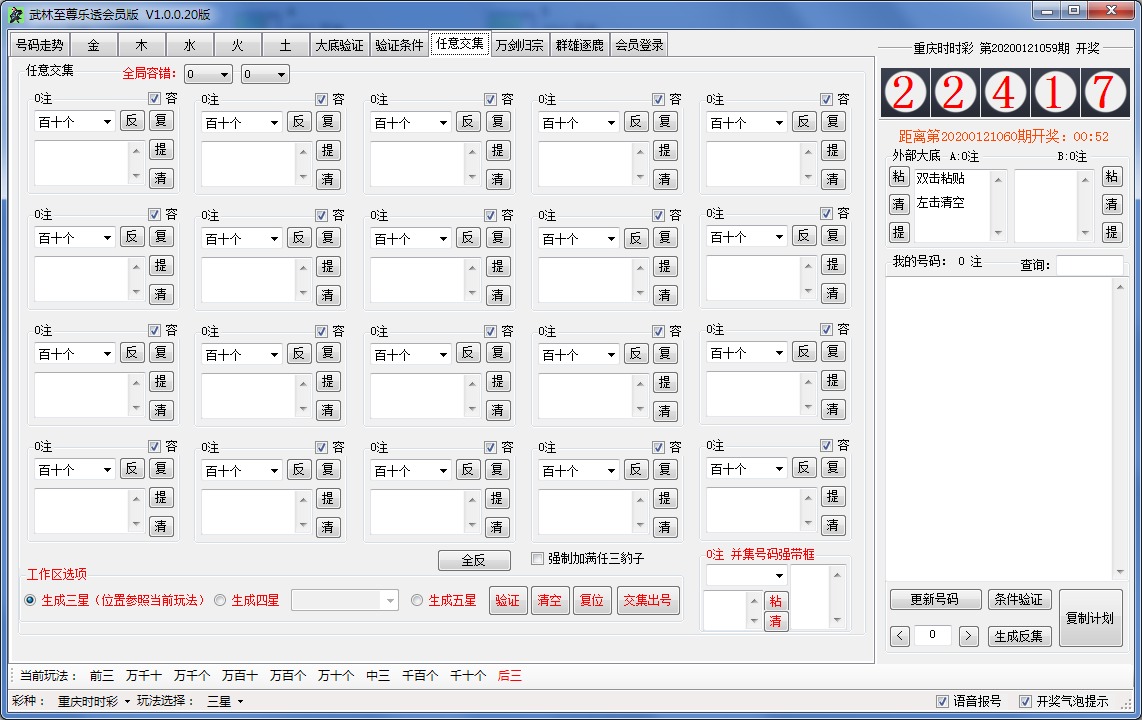Viewport: 1142px width, 720px height.
Task: Select the 生成四星 radio button
Action: (218, 600)
